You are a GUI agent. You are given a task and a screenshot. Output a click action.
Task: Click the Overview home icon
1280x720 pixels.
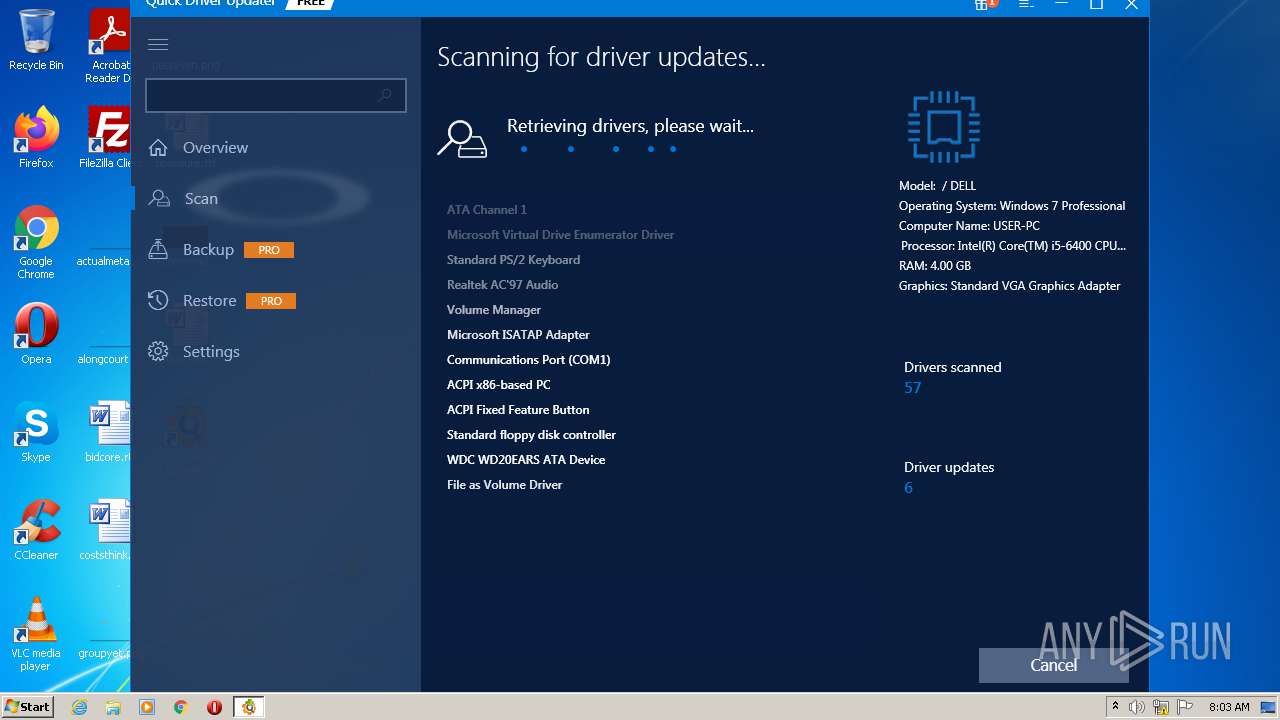(158, 148)
